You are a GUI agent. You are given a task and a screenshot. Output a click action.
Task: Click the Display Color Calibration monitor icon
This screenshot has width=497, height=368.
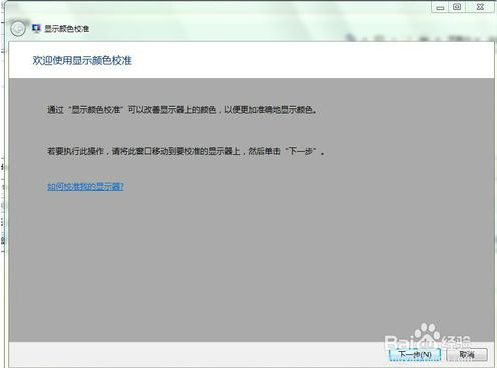pyautogui.click(x=36, y=28)
